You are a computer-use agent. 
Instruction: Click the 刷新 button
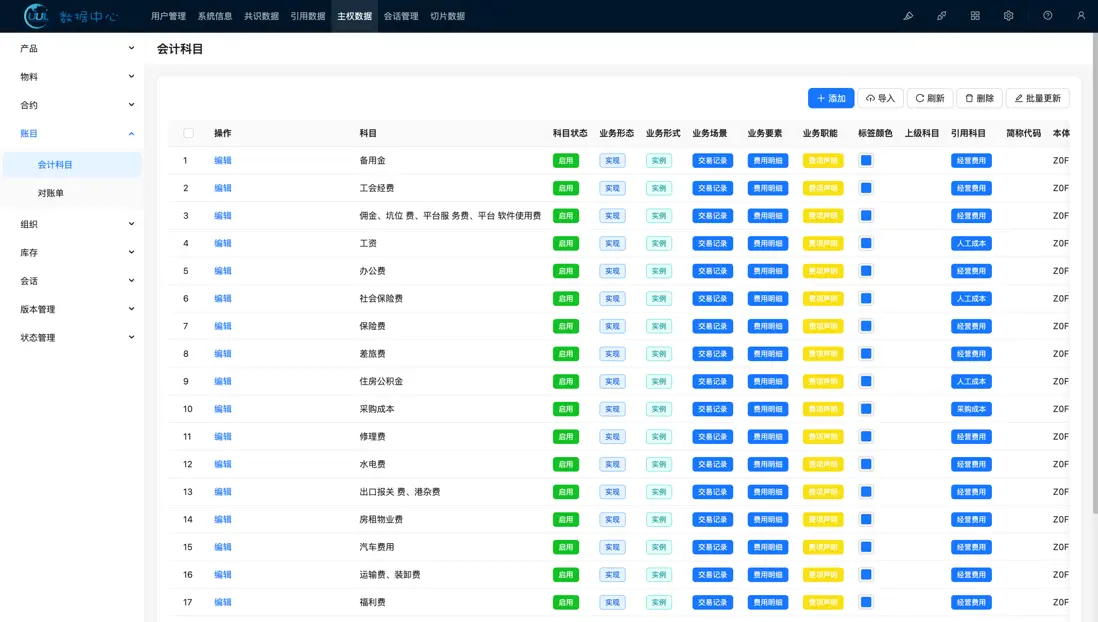coord(930,98)
